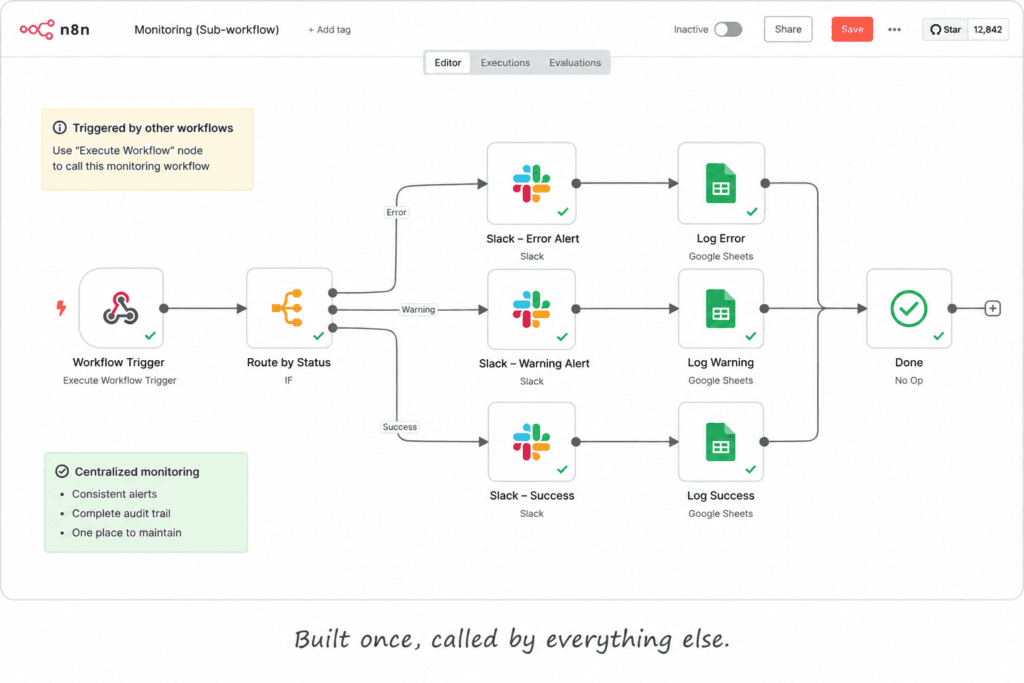Select the Slack – Success node icon
1024x683 pixels.
click(531, 442)
